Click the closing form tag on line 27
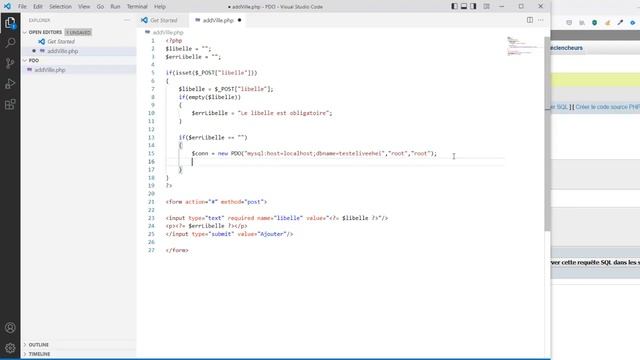Image resolution: width=640 pixels, height=360 pixels. click(177, 250)
